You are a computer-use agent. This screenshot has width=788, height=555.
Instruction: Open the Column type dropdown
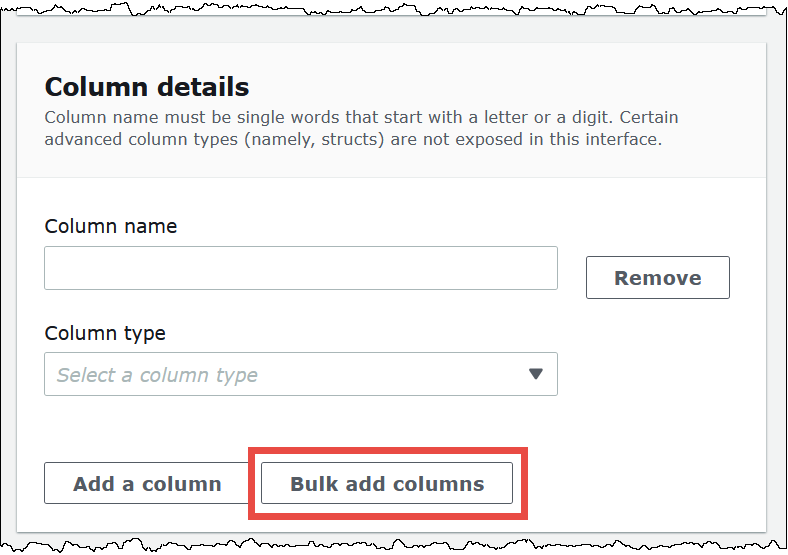(x=300, y=374)
